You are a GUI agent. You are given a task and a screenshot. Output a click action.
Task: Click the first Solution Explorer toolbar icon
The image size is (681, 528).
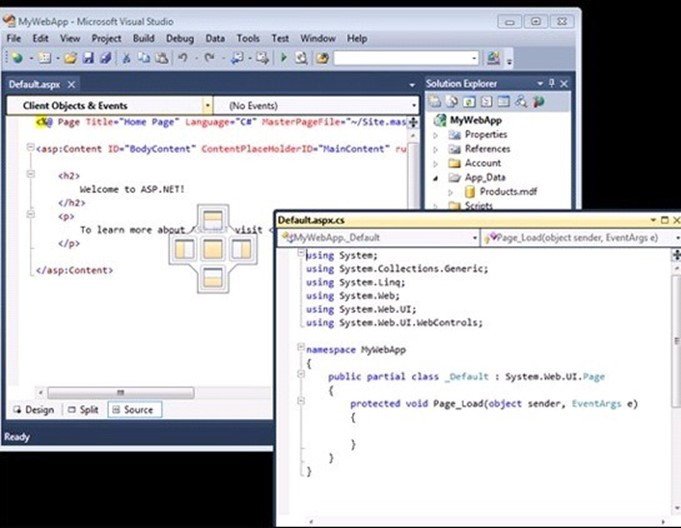pyautogui.click(x=435, y=102)
